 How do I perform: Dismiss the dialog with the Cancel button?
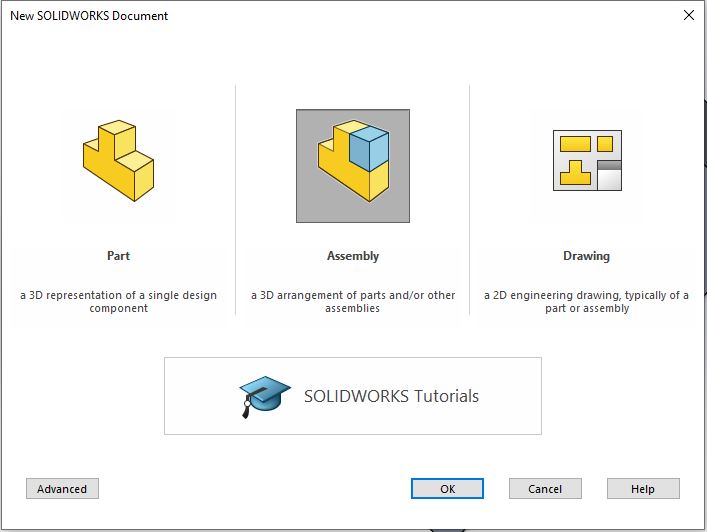(545, 489)
